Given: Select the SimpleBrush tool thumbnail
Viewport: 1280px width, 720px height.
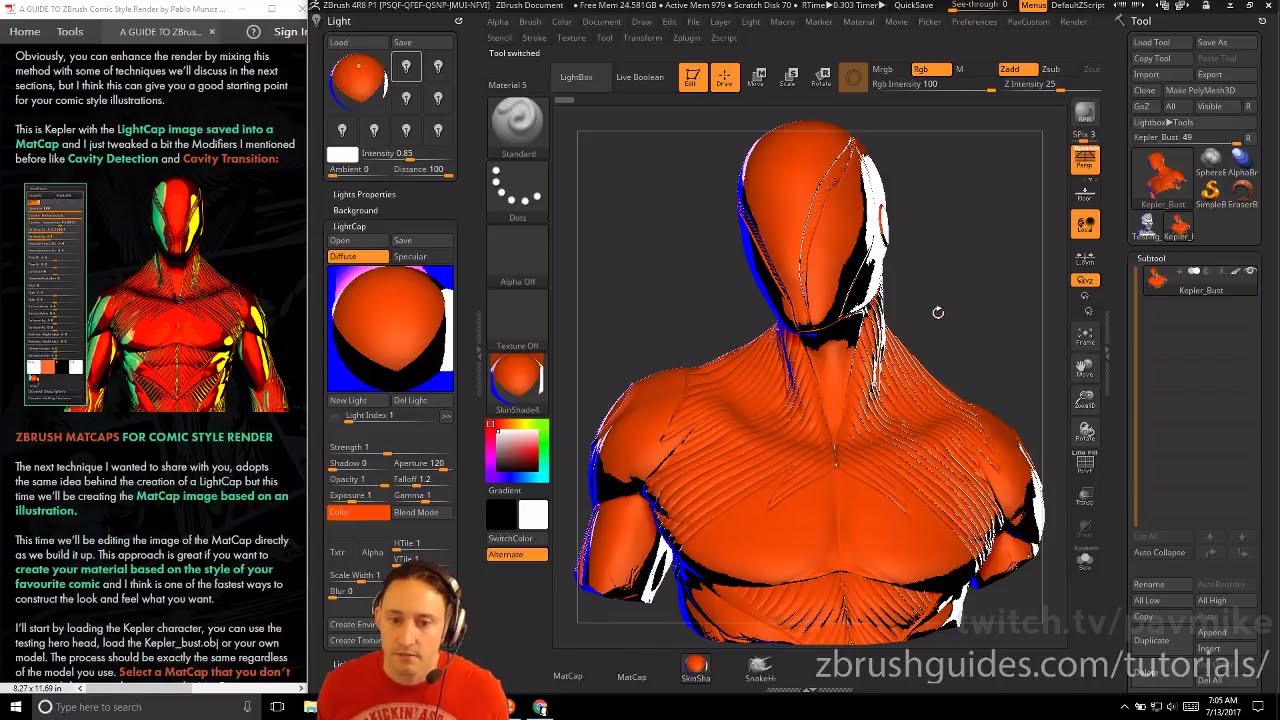Looking at the screenshot, I should pyautogui.click(x=1211, y=191).
